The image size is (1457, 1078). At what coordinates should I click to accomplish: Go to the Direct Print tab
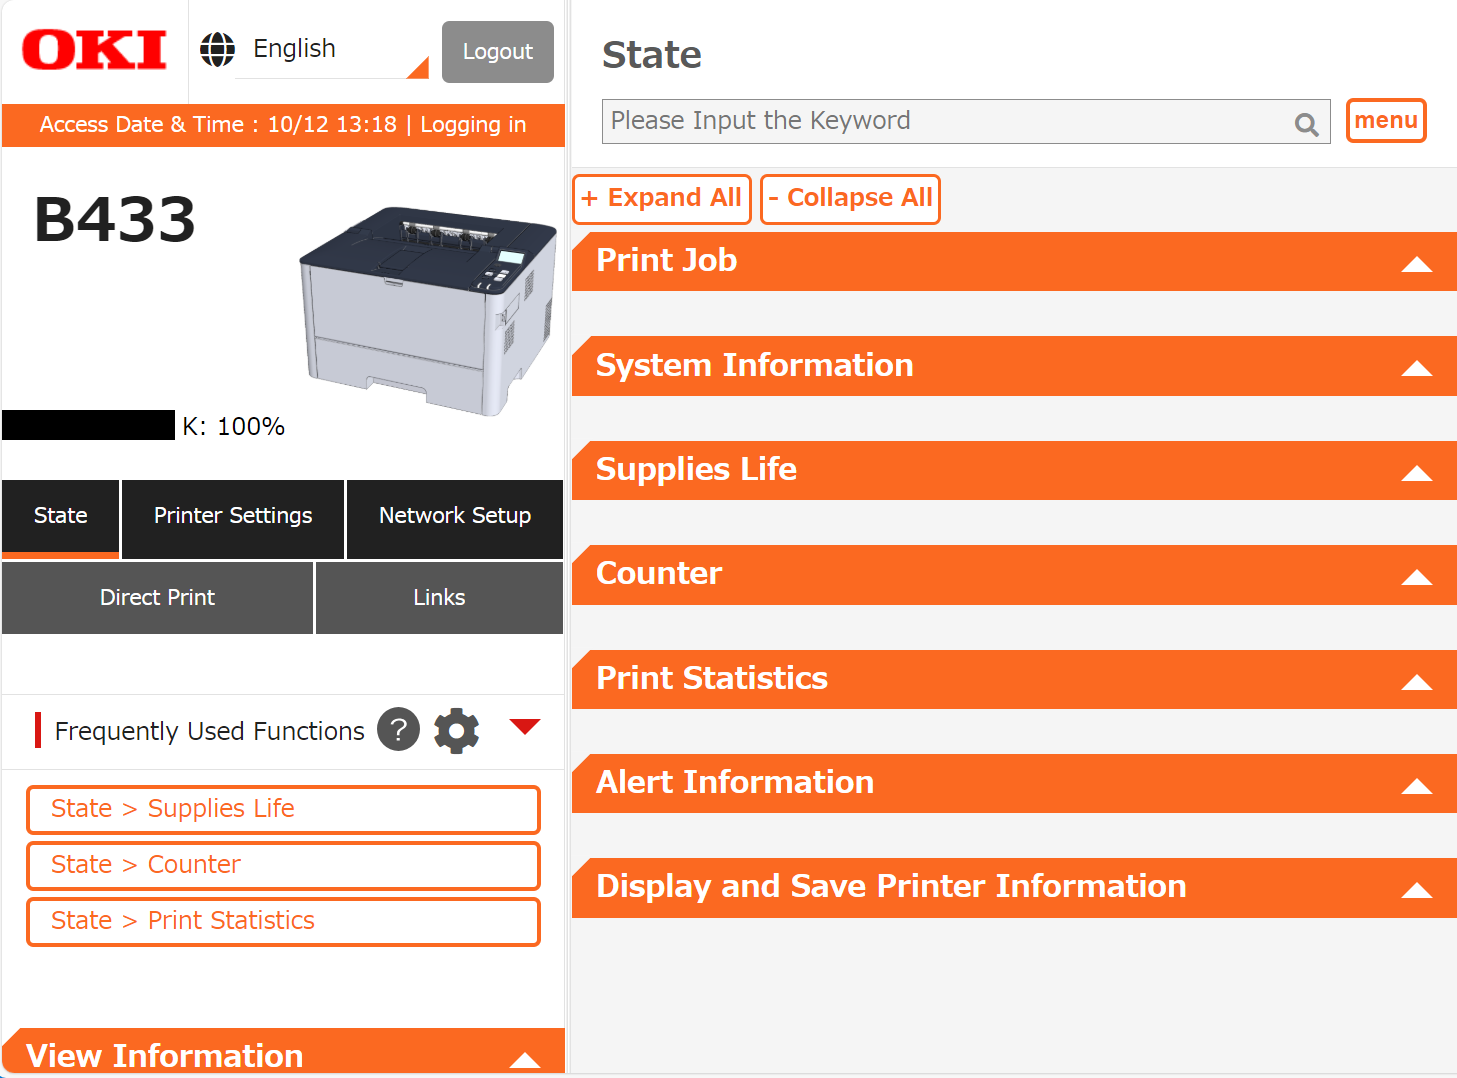157,598
